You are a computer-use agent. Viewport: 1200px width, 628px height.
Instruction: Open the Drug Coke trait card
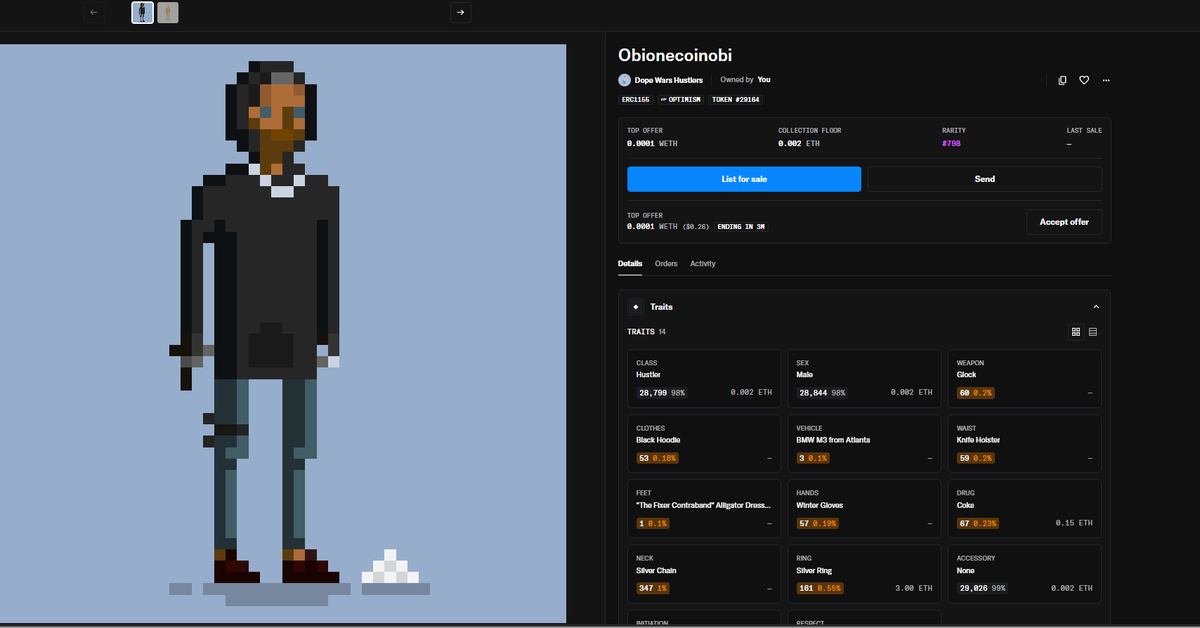tap(1024, 510)
